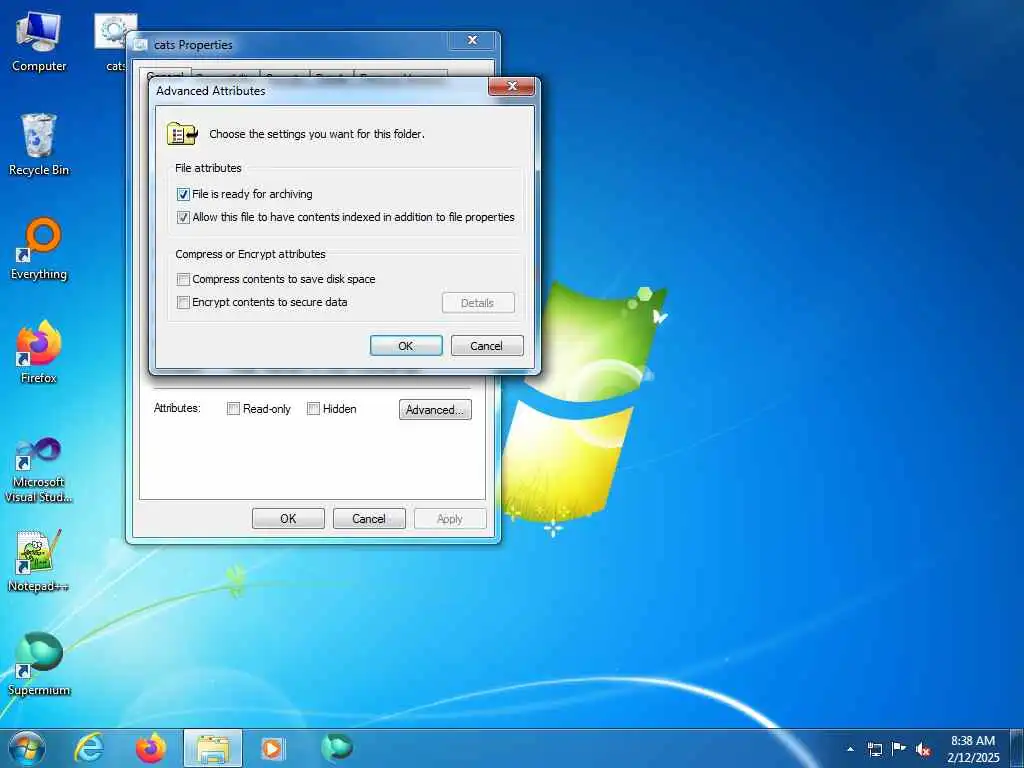
Task: Launch the Supermium browser shortcut
Action: 39,664
